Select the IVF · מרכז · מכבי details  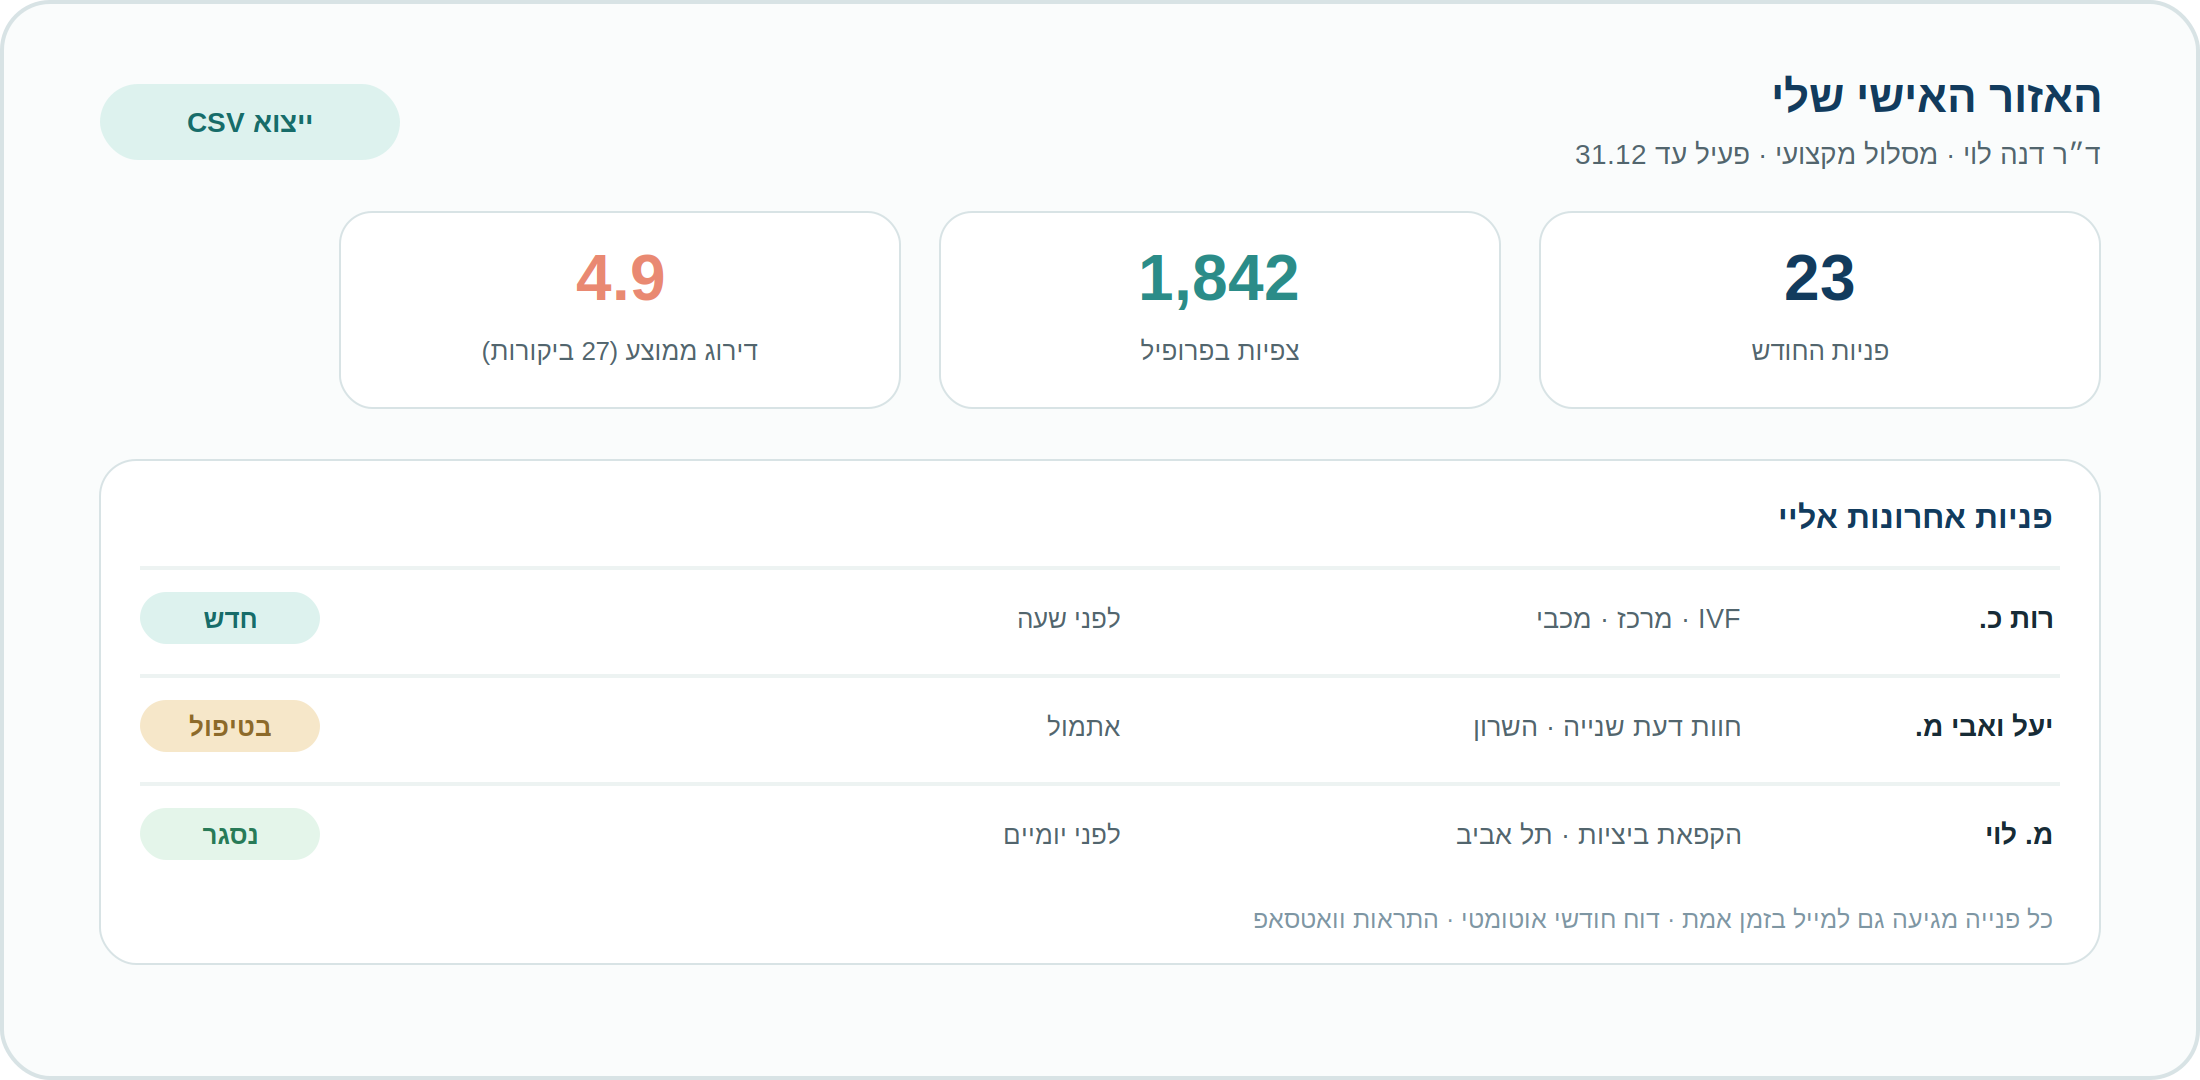(1639, 619)
